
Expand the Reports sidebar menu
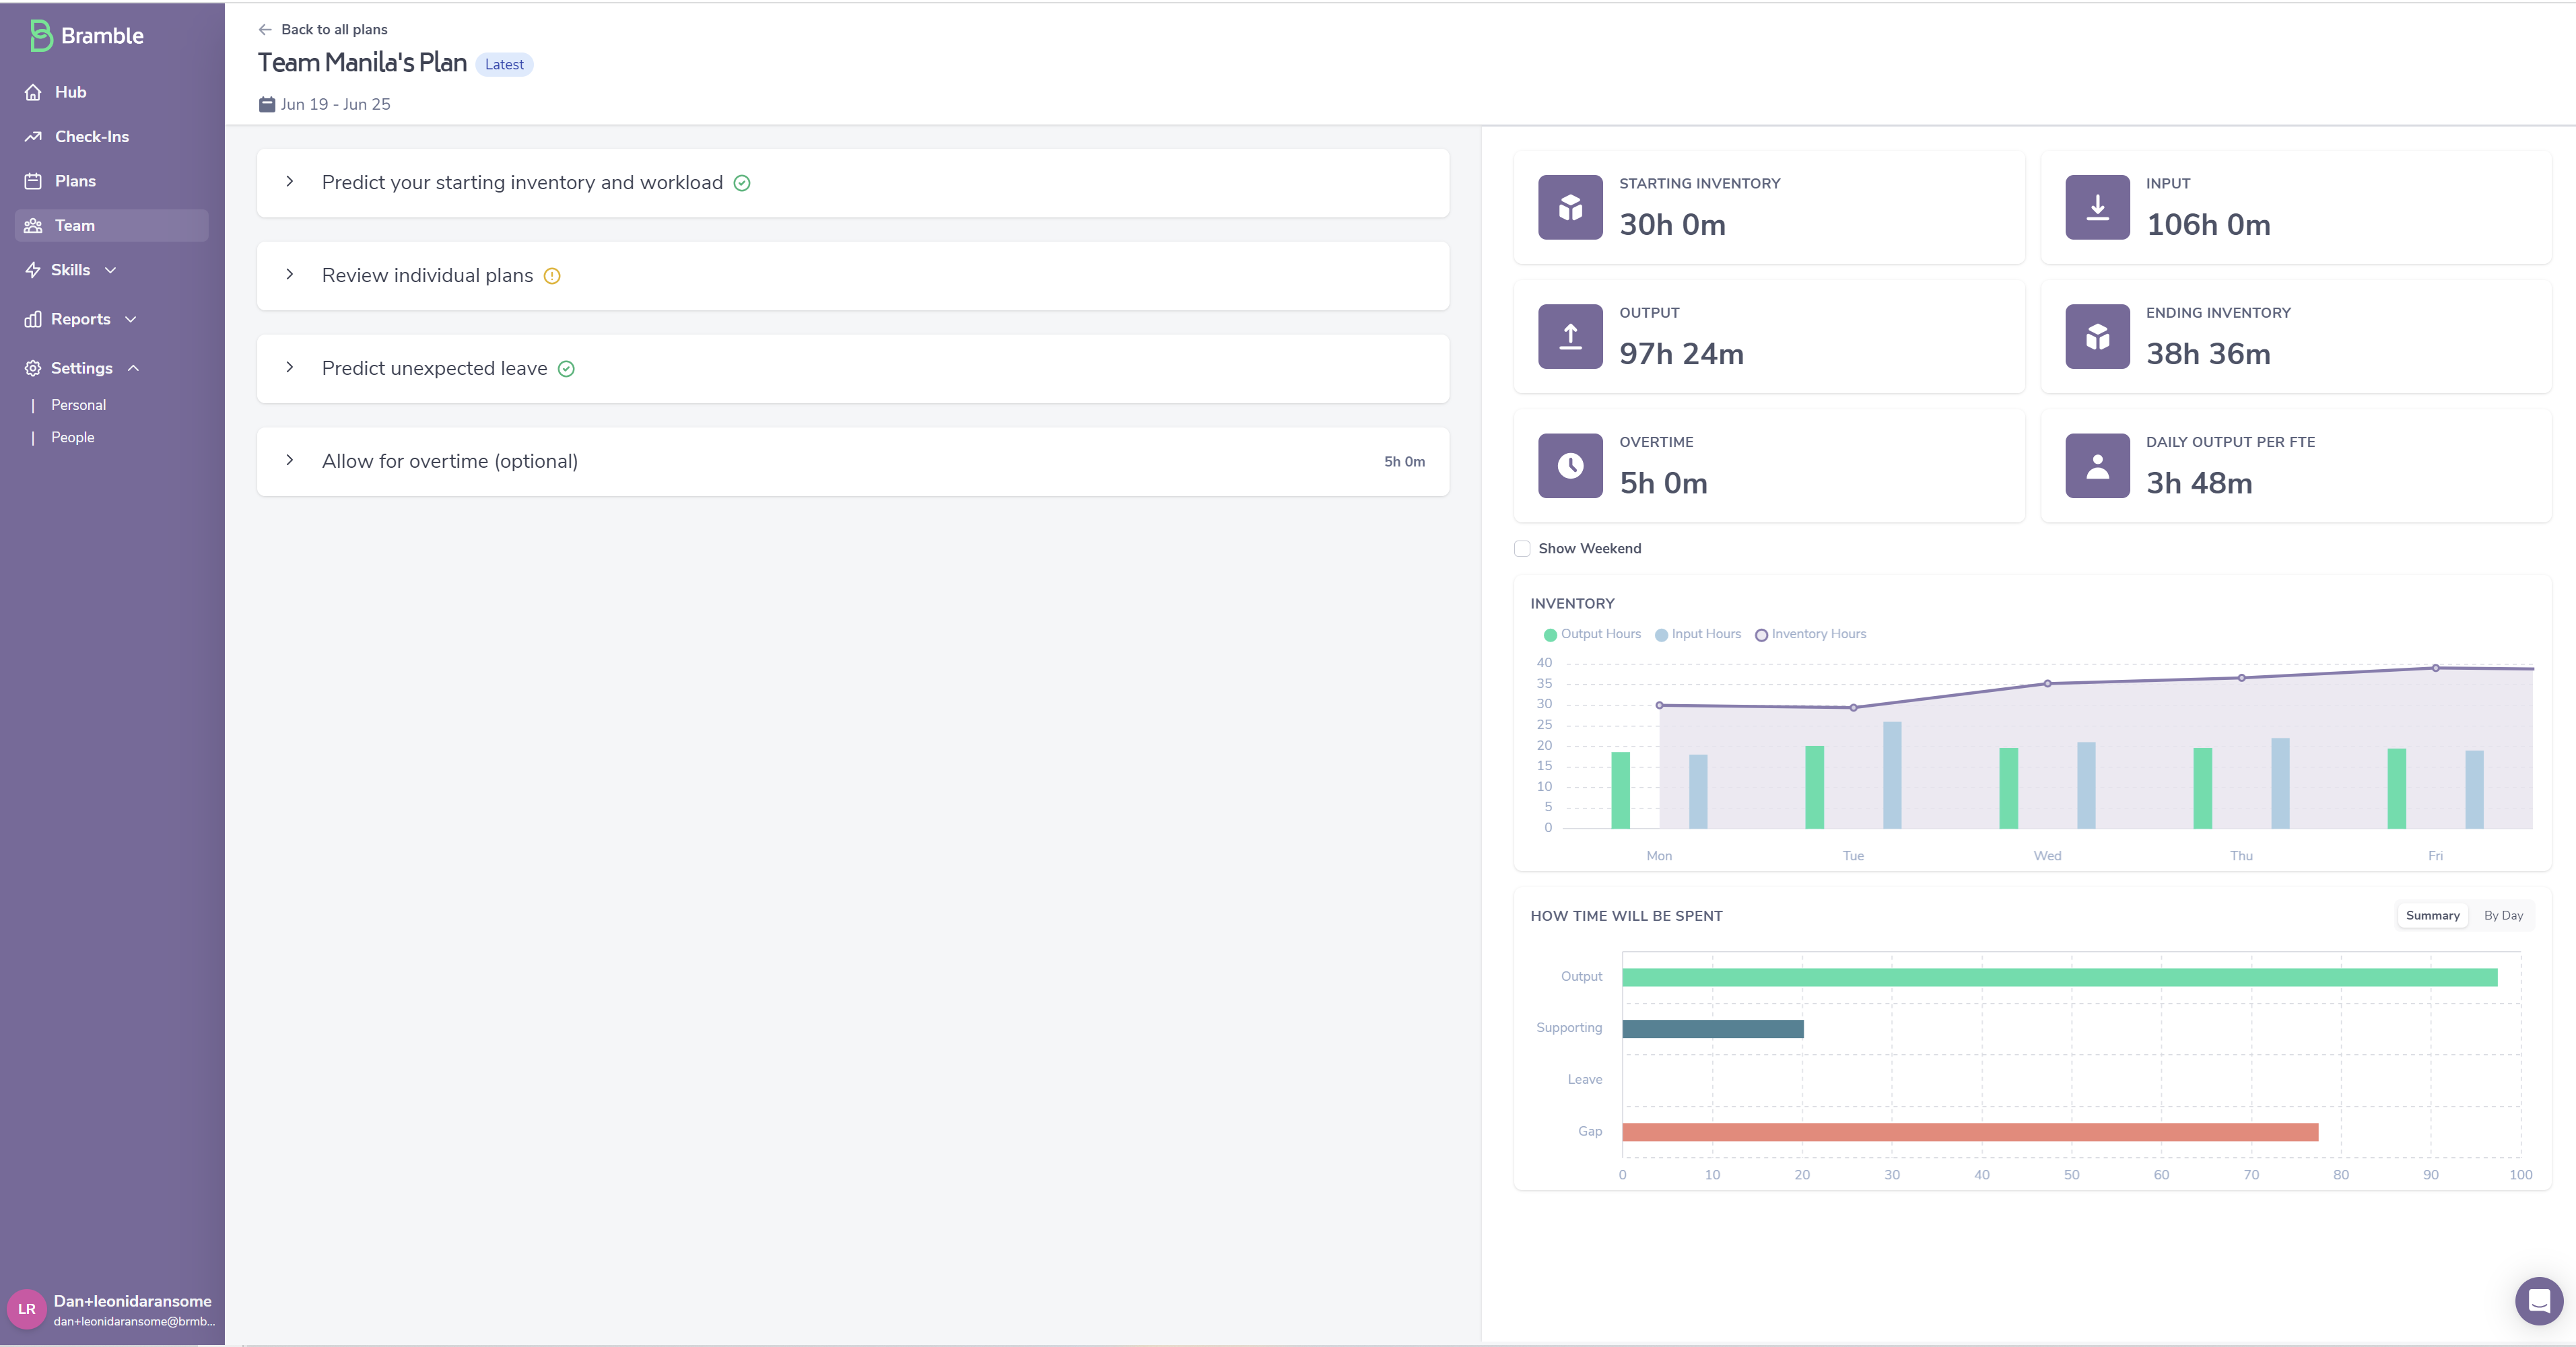[81, 319]
